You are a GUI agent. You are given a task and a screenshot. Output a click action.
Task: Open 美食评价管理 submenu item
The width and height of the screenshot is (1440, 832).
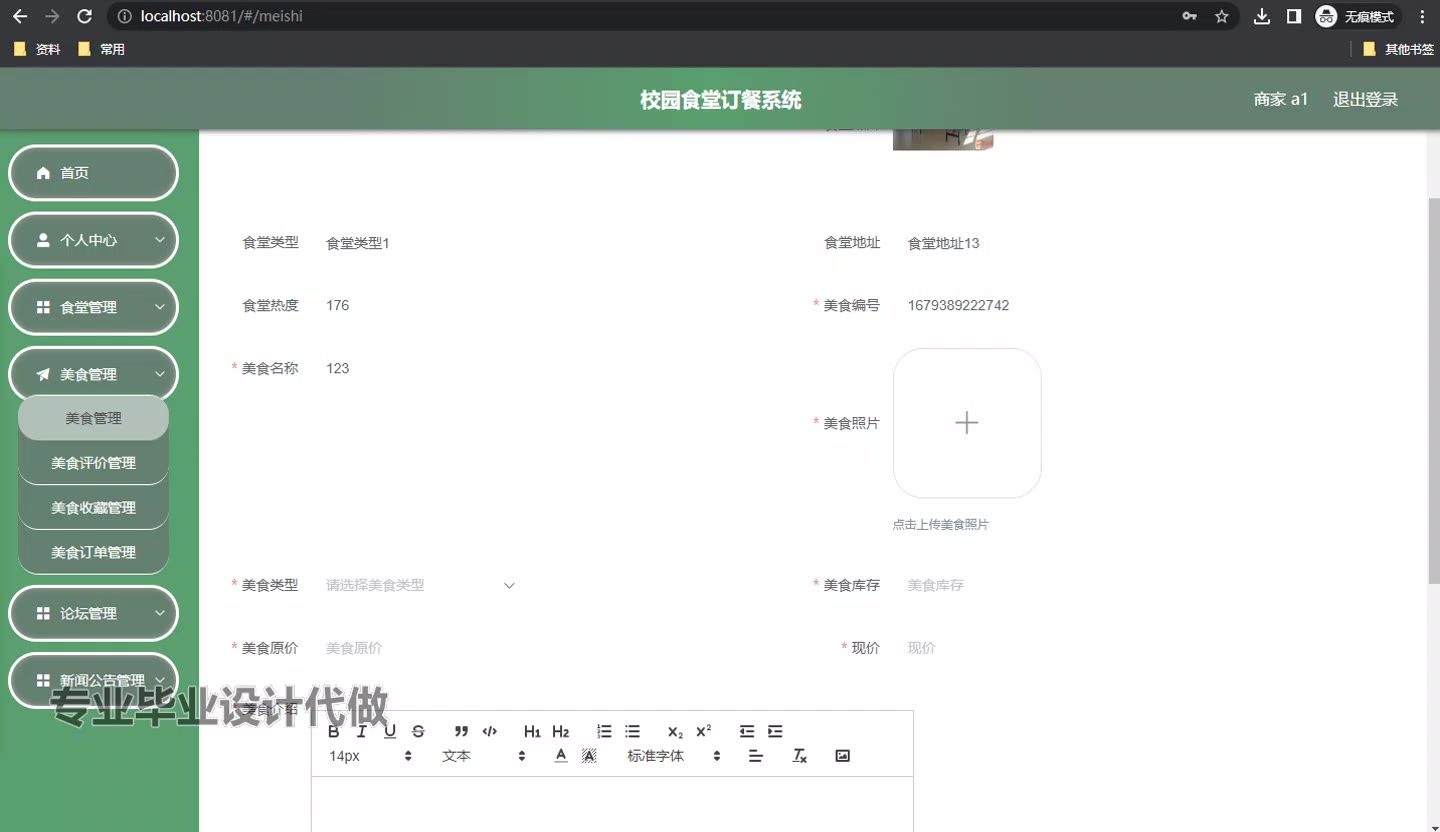93,463
